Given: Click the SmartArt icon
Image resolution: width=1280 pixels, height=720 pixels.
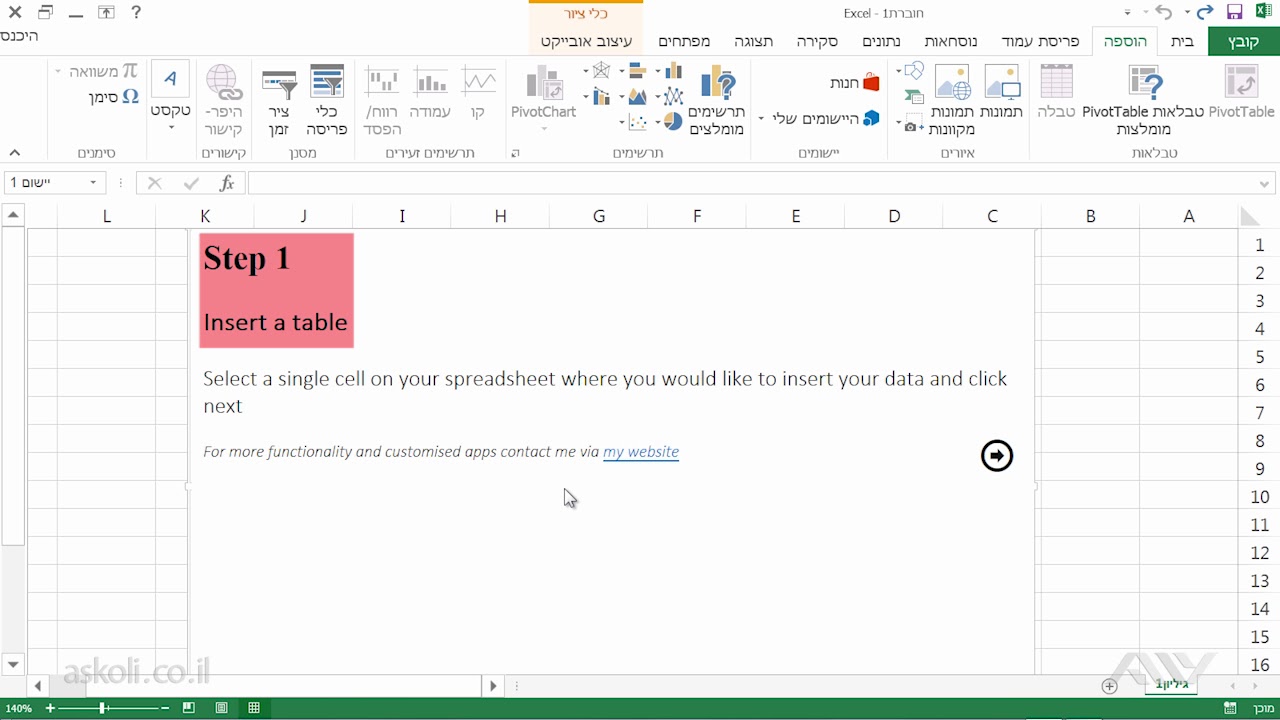Looking at the screenshot, I should pyautogui.click(x=913, y=97).
